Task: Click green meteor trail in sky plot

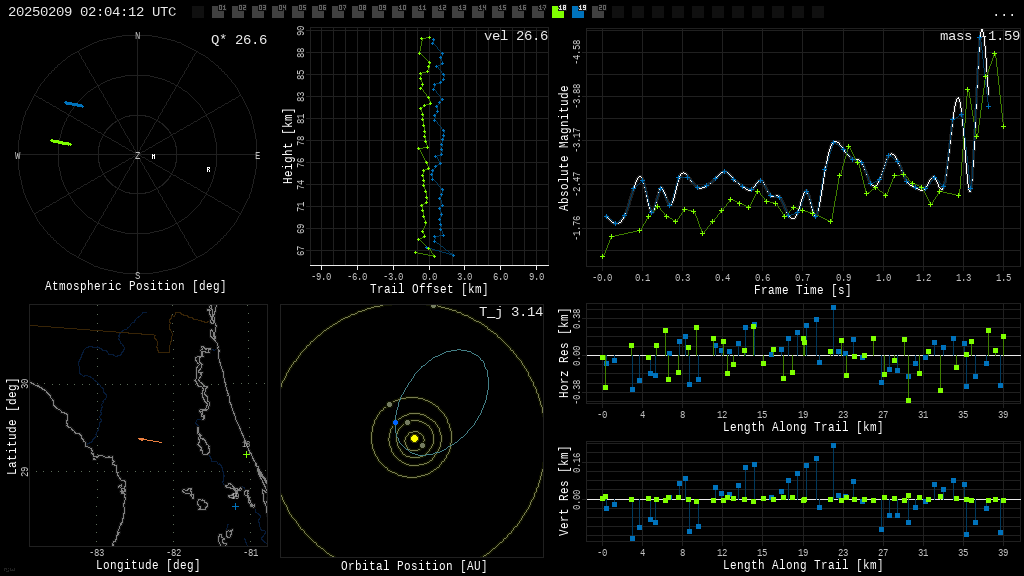Action: [x=61, y=143]
